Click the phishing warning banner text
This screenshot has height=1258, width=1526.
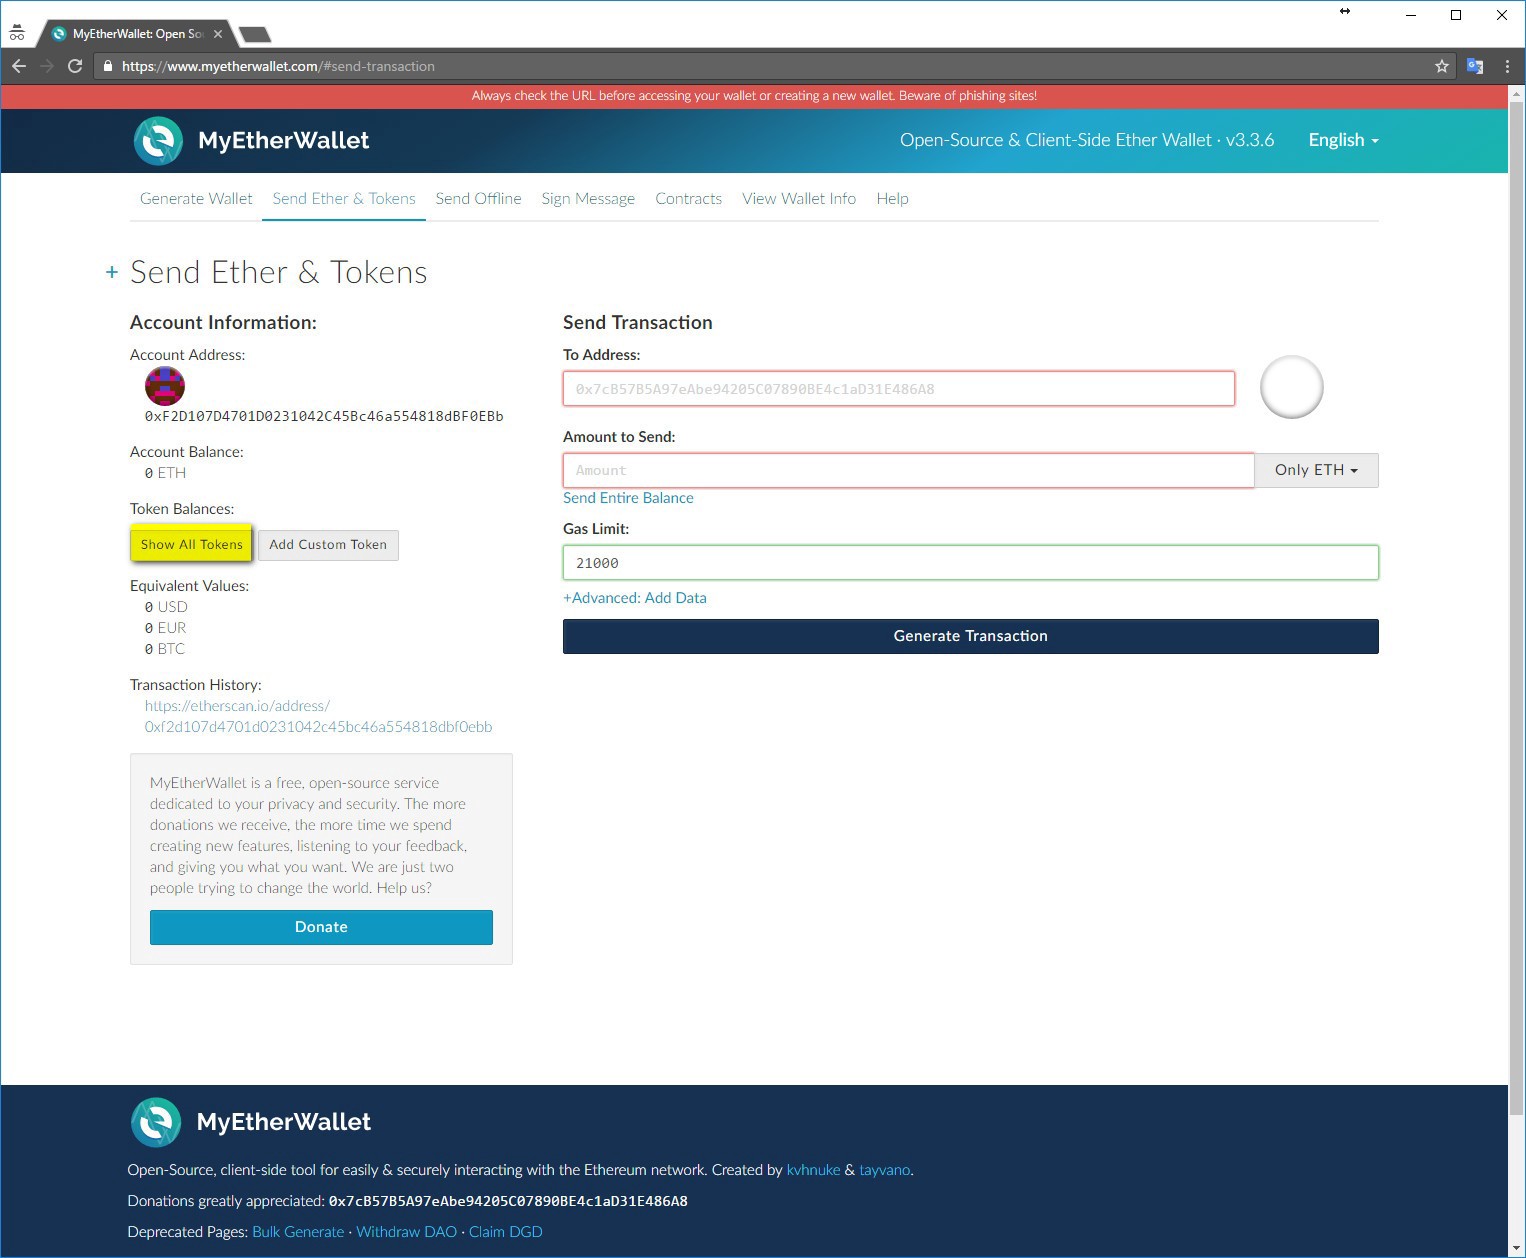tap(754, 96)
